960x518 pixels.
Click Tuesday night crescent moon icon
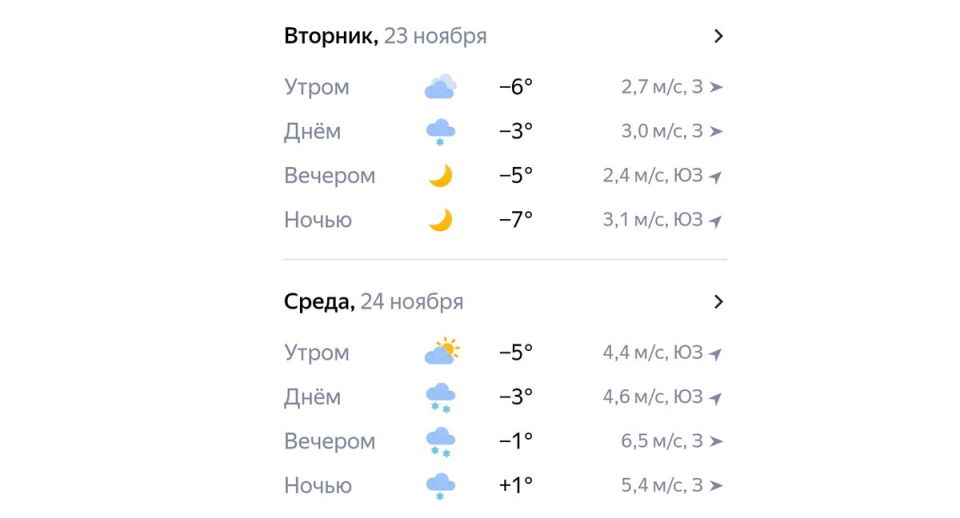coord(440,220)
